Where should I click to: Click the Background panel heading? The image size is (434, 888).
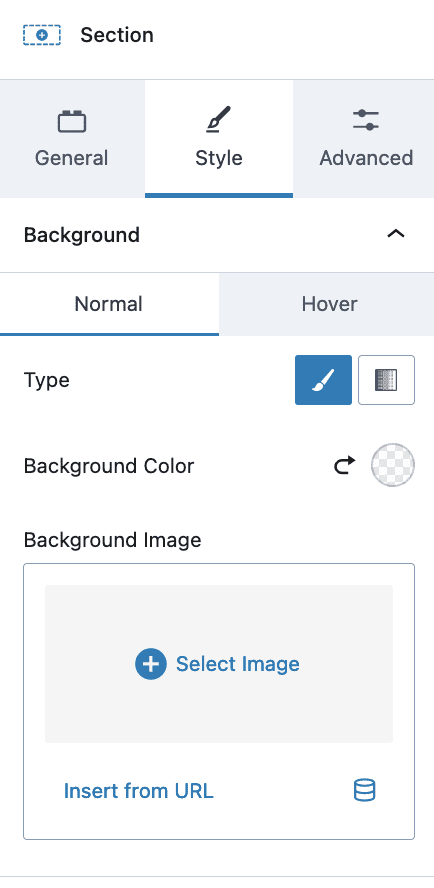[82, 234]
